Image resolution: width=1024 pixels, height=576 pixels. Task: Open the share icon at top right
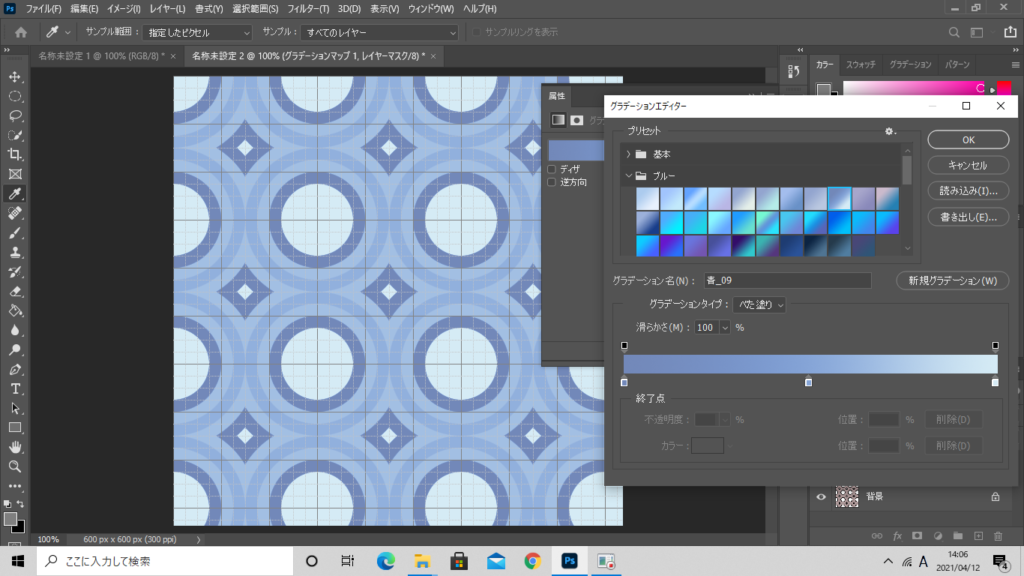coord(1010,32)
